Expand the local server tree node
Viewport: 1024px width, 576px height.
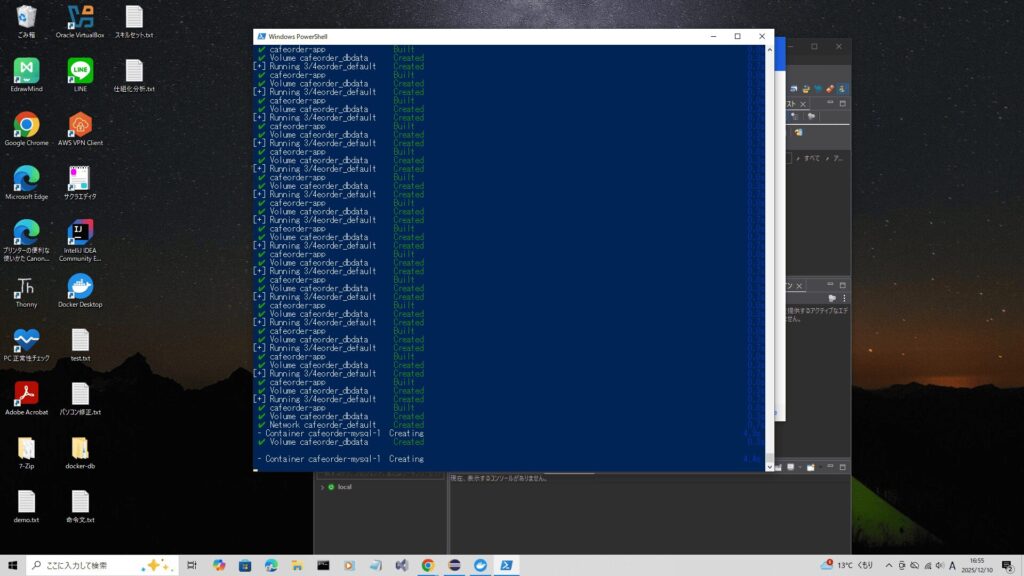[322, 487]
